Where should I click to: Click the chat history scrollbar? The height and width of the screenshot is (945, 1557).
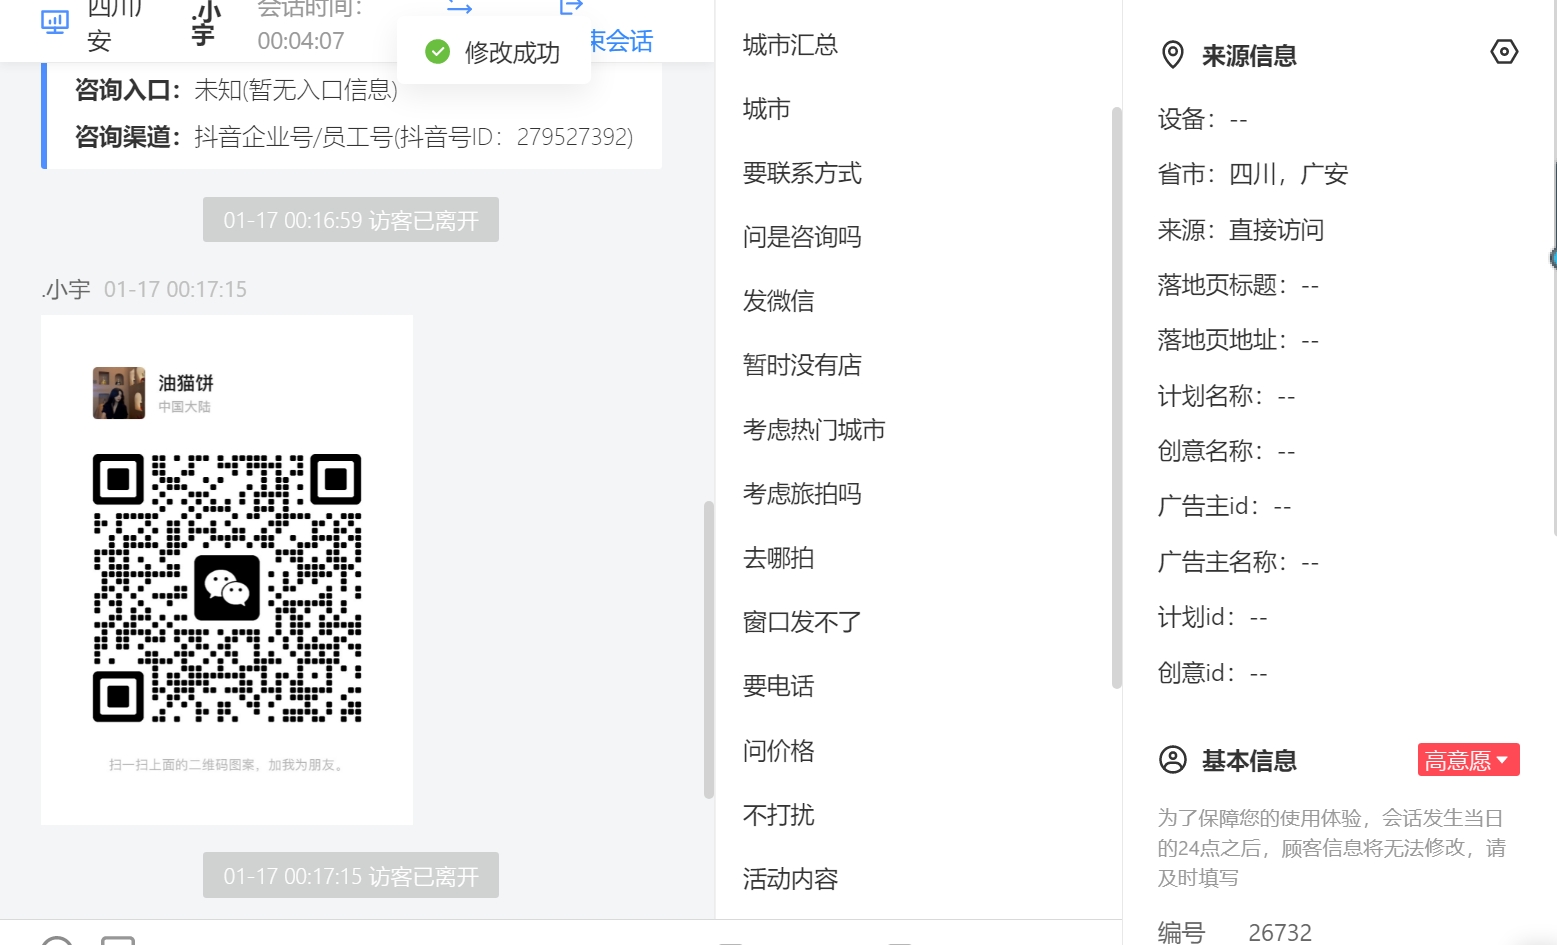click(708, 650)
